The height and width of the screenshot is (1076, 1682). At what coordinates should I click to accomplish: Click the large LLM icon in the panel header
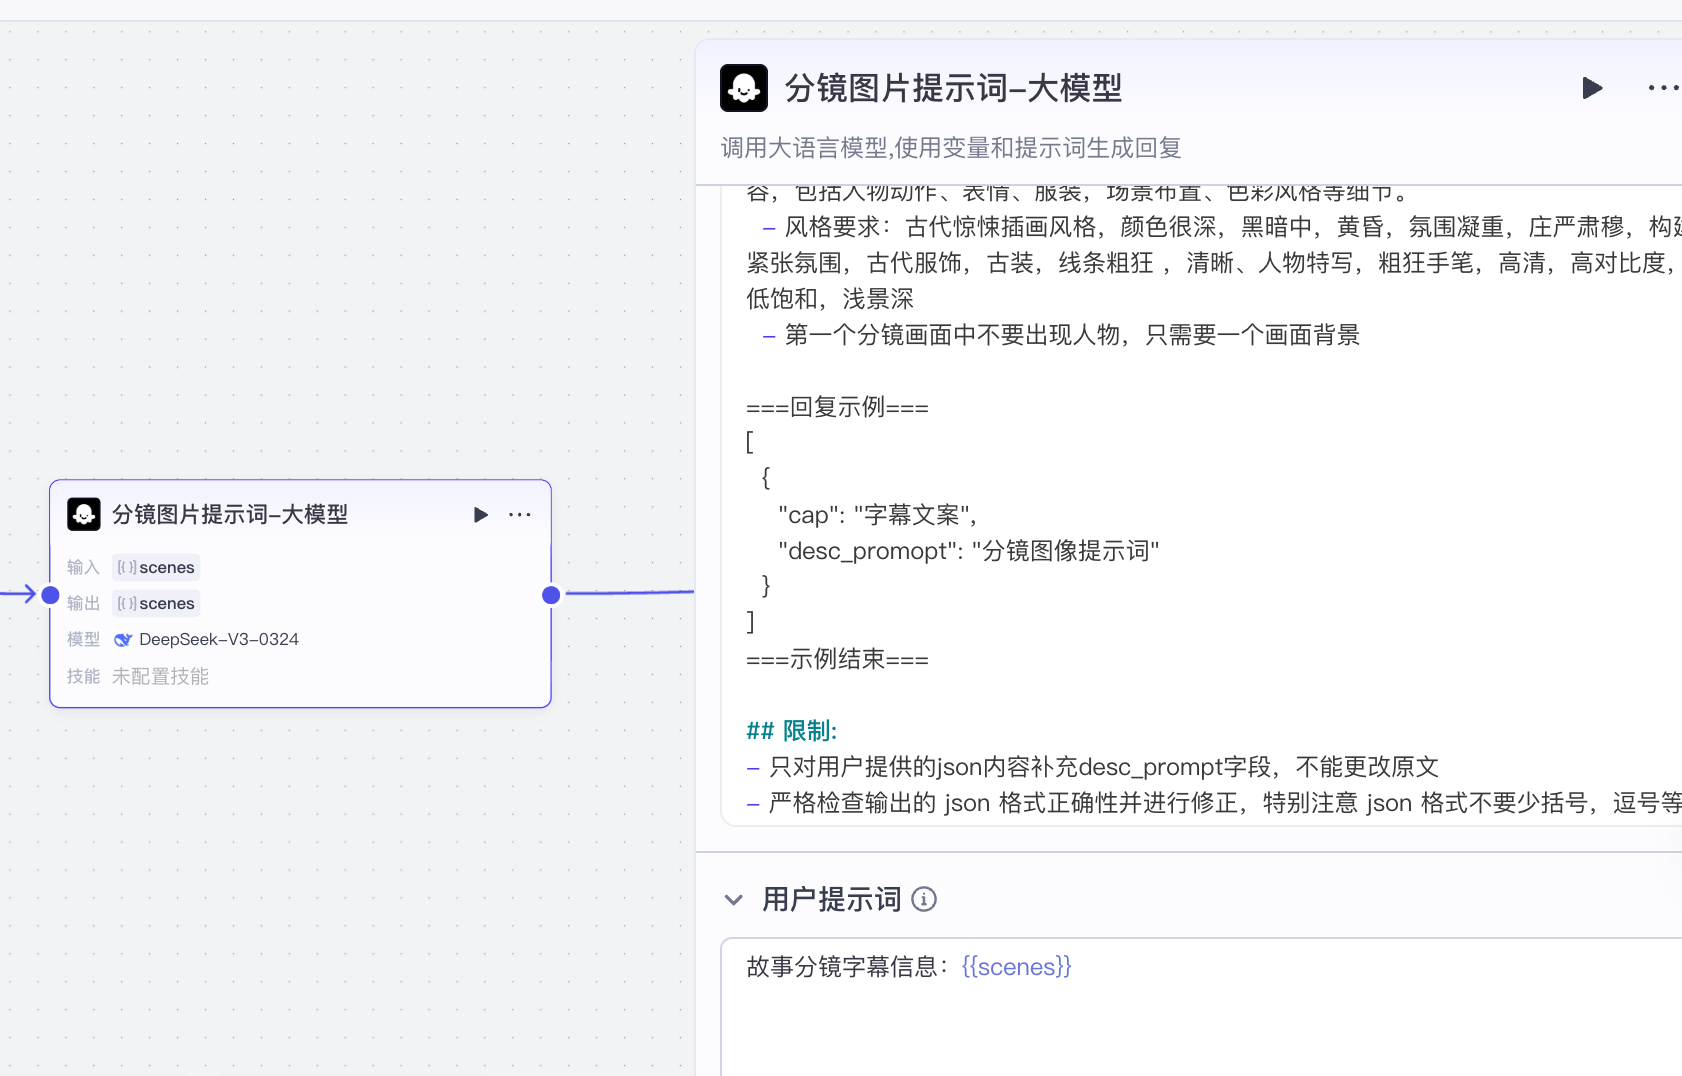(744, 88)
